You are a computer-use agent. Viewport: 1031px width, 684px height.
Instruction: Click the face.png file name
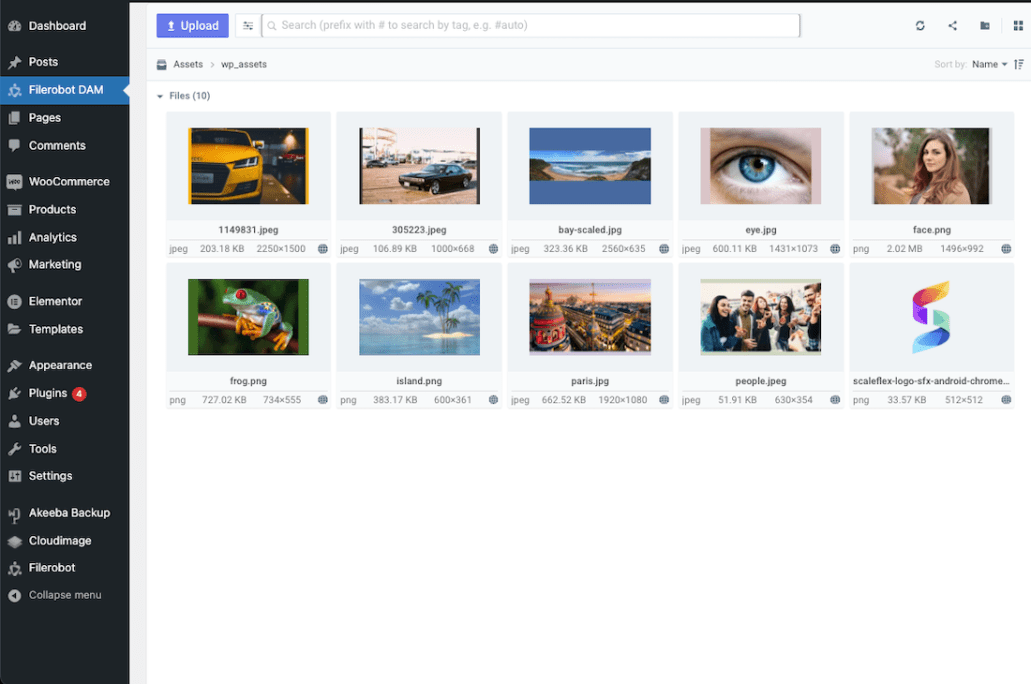[x=932, y=230]
